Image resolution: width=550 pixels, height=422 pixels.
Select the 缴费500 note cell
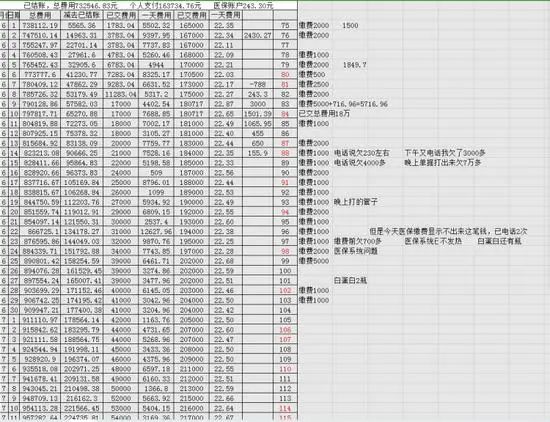coord(312,74)
